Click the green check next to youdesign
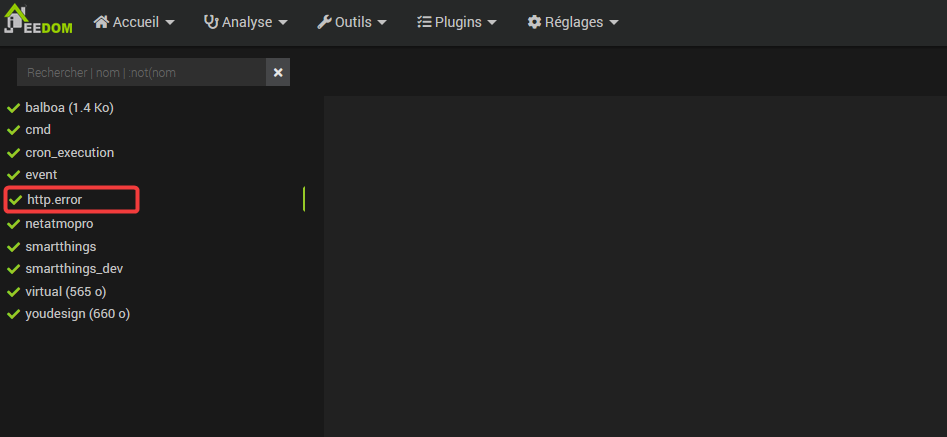 [13, 314]
